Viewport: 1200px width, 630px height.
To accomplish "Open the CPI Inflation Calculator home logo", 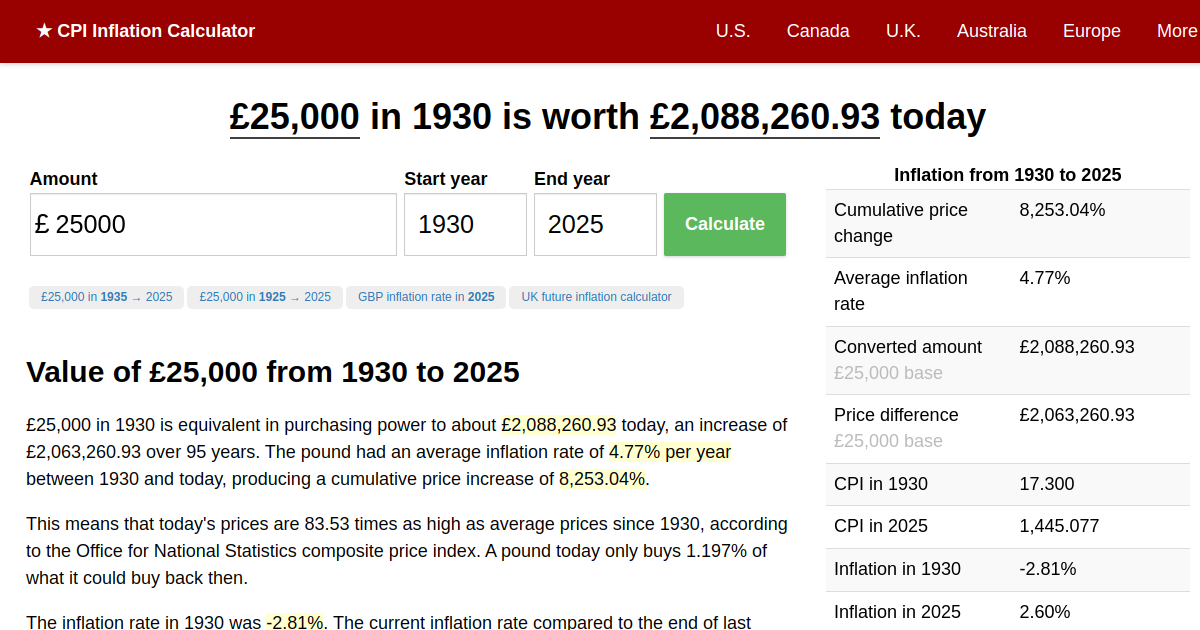I will [146, 31].
